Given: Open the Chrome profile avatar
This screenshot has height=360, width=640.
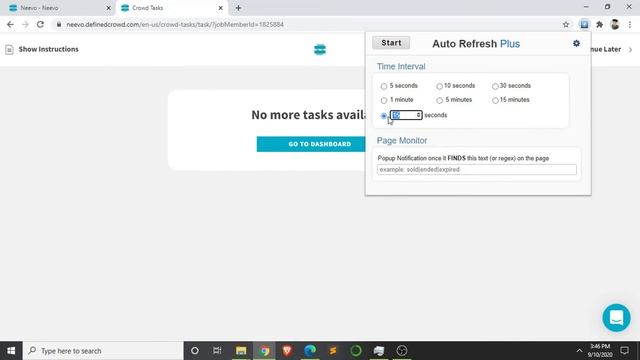Looking at the screenshot, I should (x=615, y=24).
